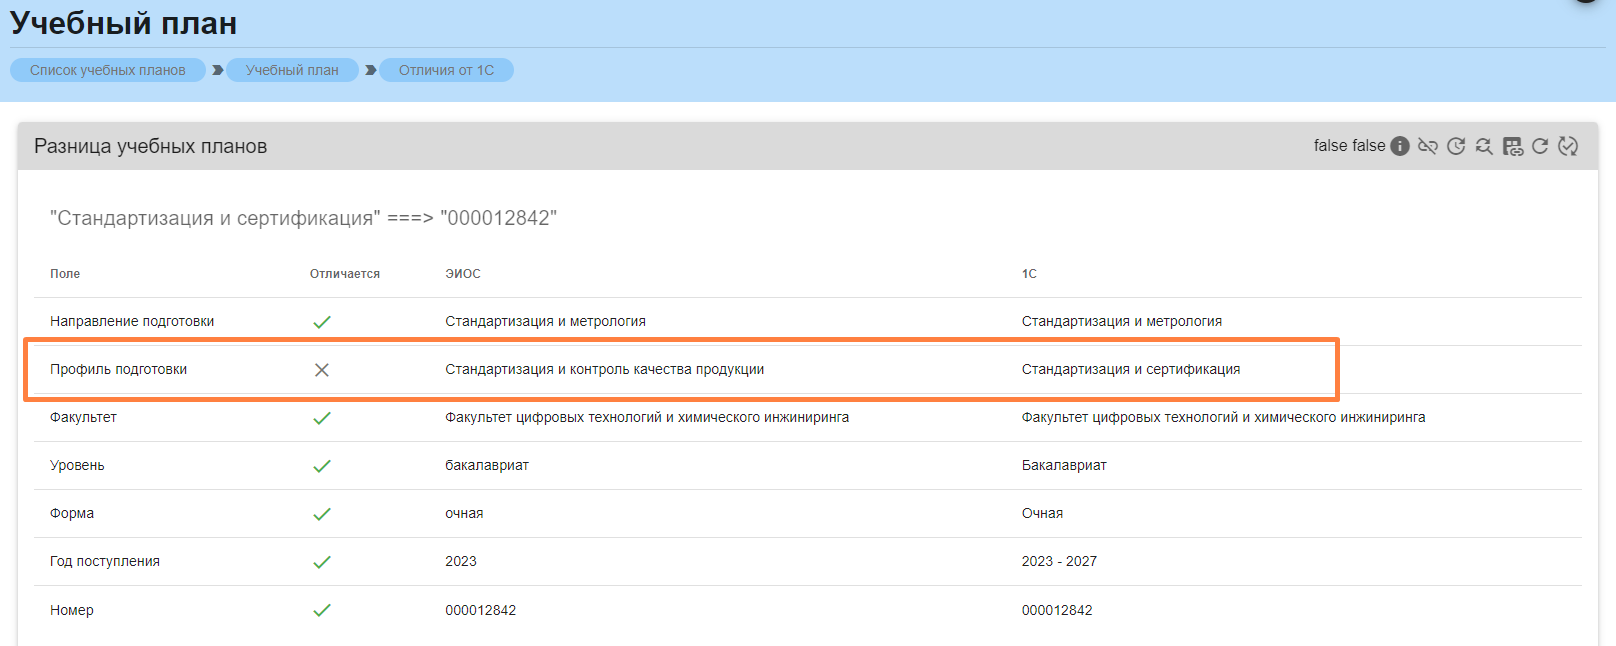Screen dimensions: 1616x646
Task: Click the cross icon in Профиль подготовки row
Action: coord(322,370)
